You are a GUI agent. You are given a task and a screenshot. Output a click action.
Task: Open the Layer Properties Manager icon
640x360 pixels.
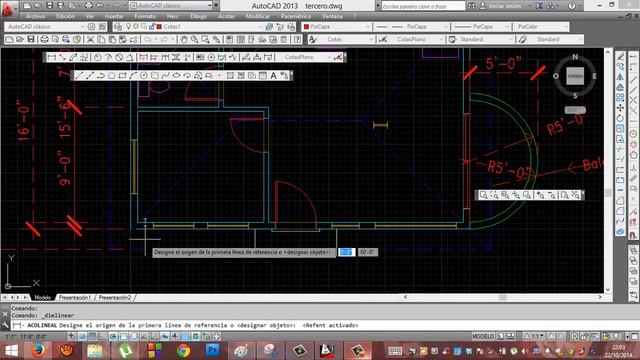(x=118, y=27)
